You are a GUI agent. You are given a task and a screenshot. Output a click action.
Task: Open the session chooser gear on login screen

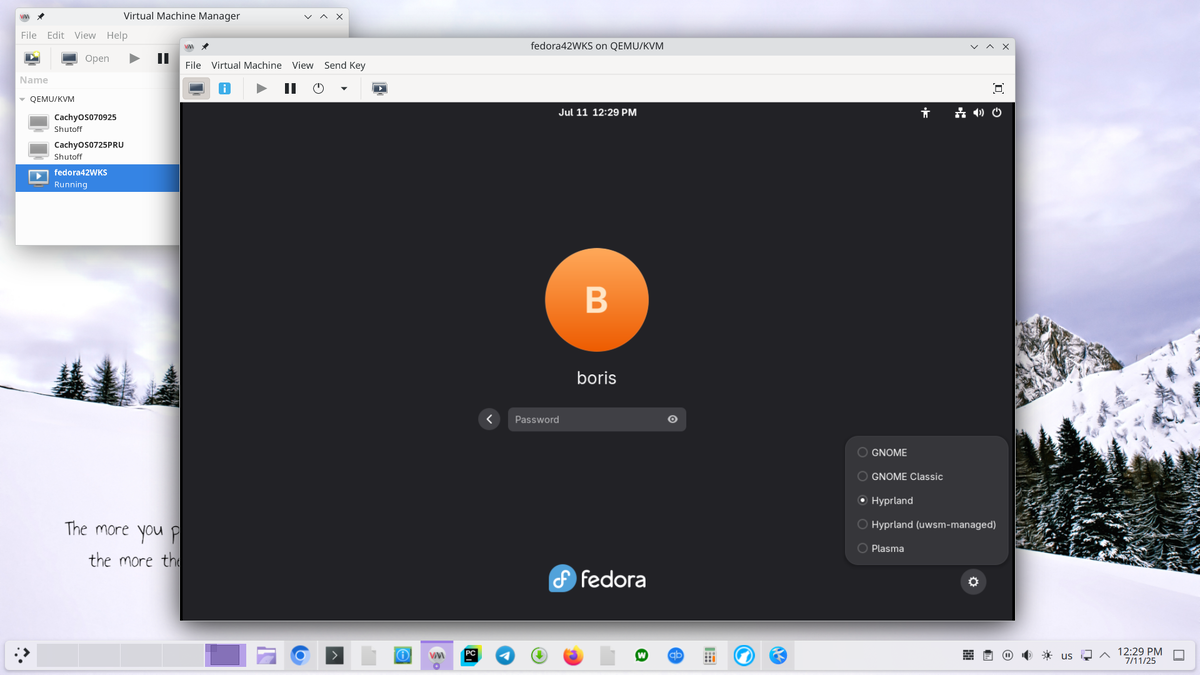[x=973, y=581]
